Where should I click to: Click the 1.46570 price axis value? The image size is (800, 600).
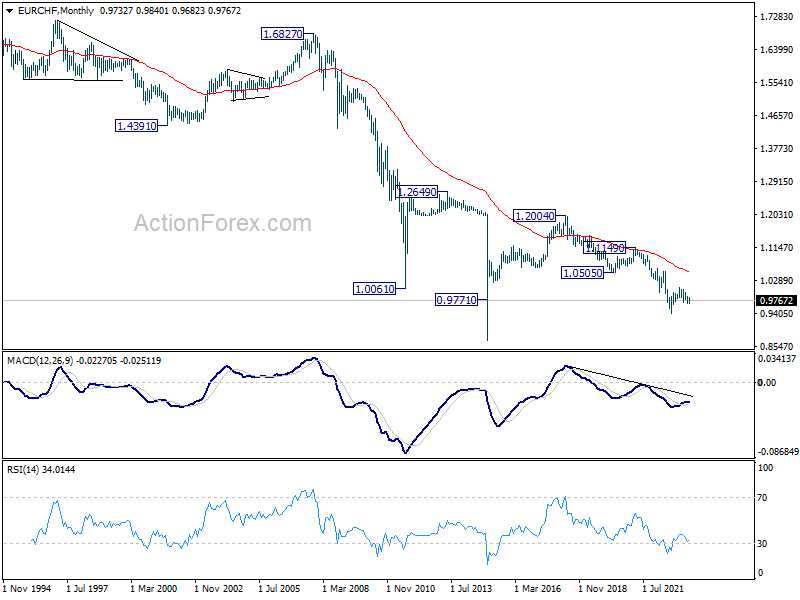click(776, 116)
